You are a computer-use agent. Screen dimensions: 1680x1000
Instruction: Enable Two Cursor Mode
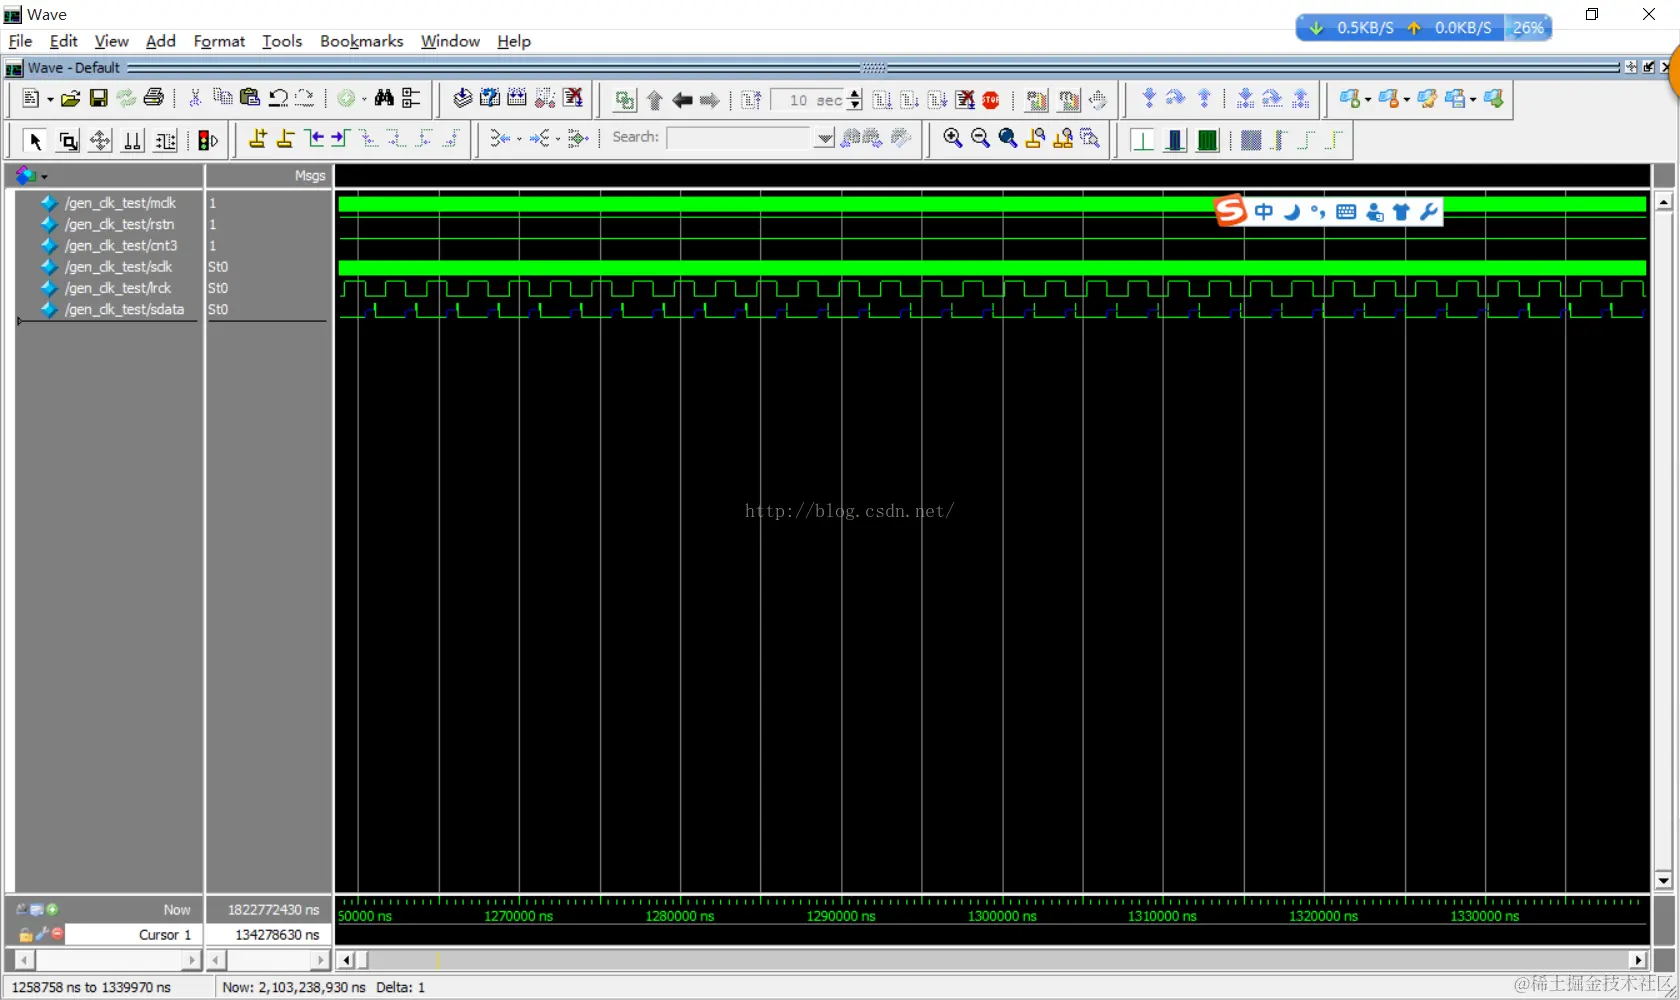(132, 140)
